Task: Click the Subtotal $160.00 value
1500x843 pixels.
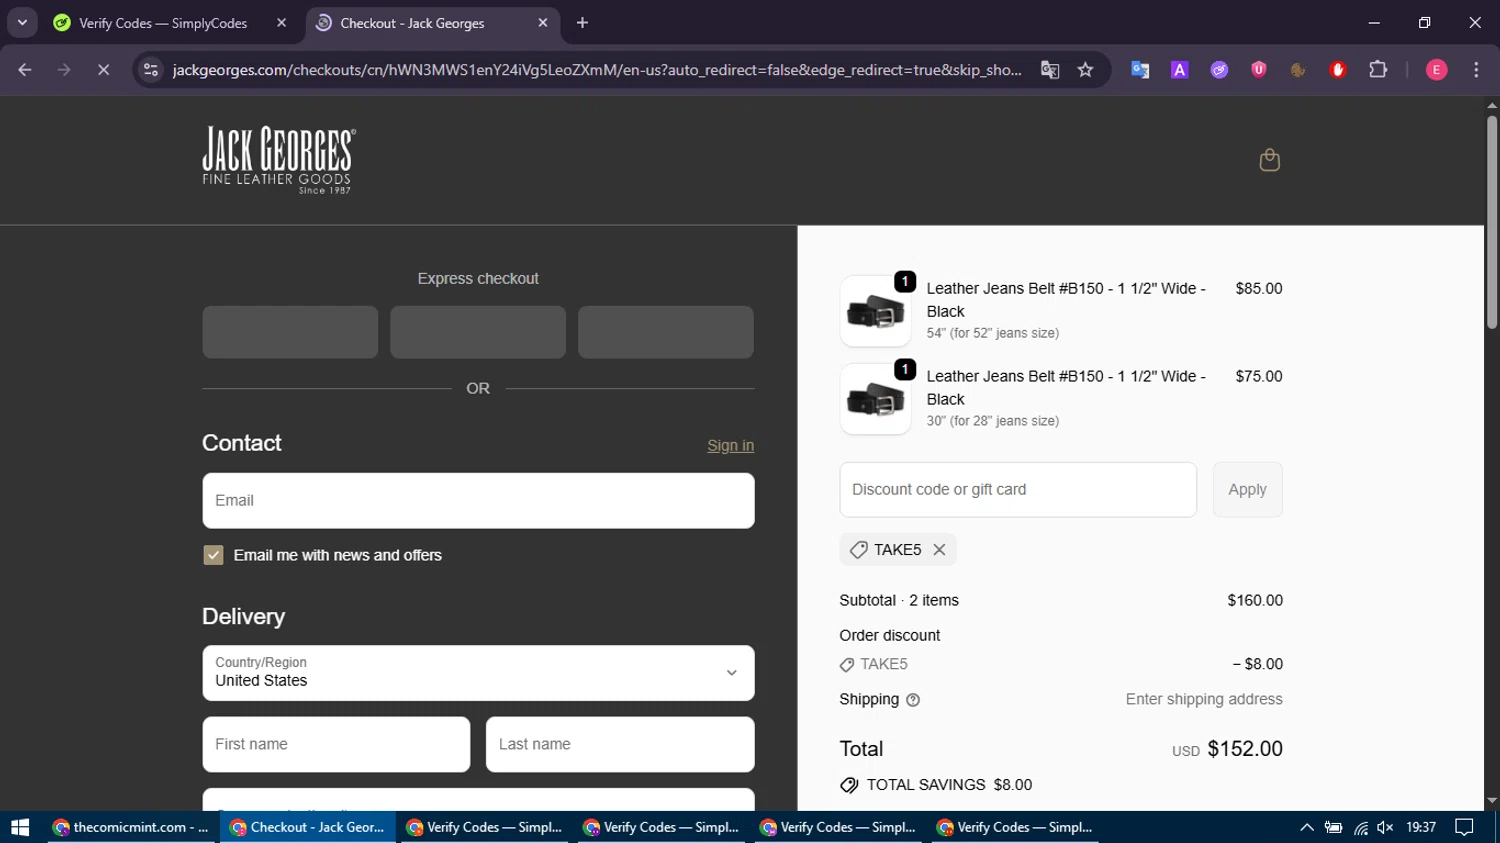Action: coord(1255,600)
